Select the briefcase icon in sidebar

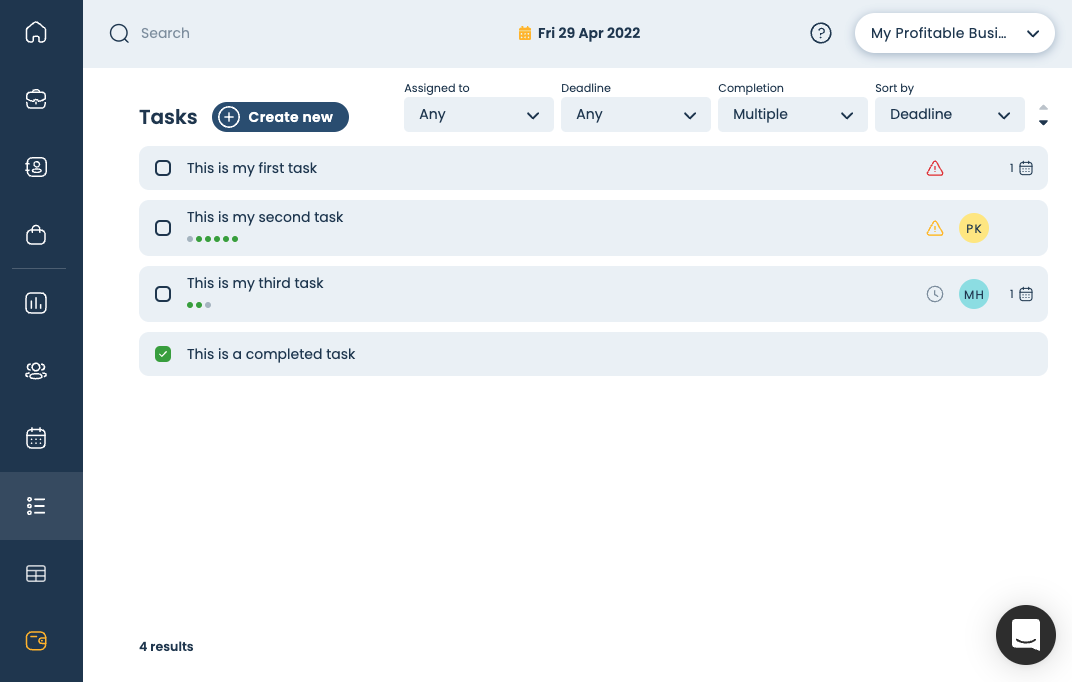tap(36, 99)
